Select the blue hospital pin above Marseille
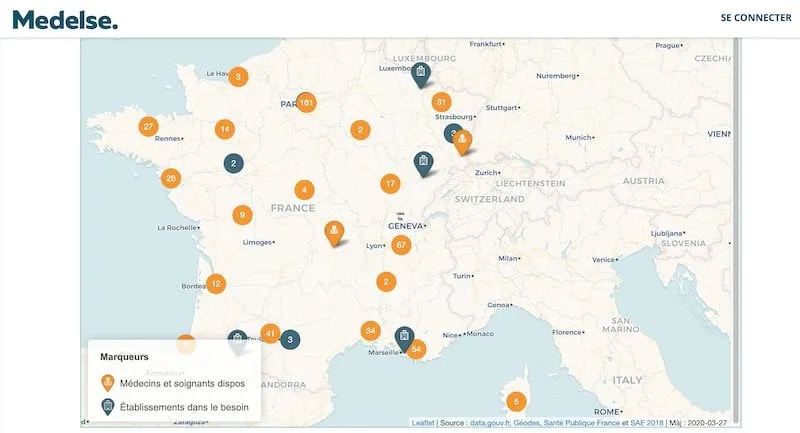 pos(404,337)
